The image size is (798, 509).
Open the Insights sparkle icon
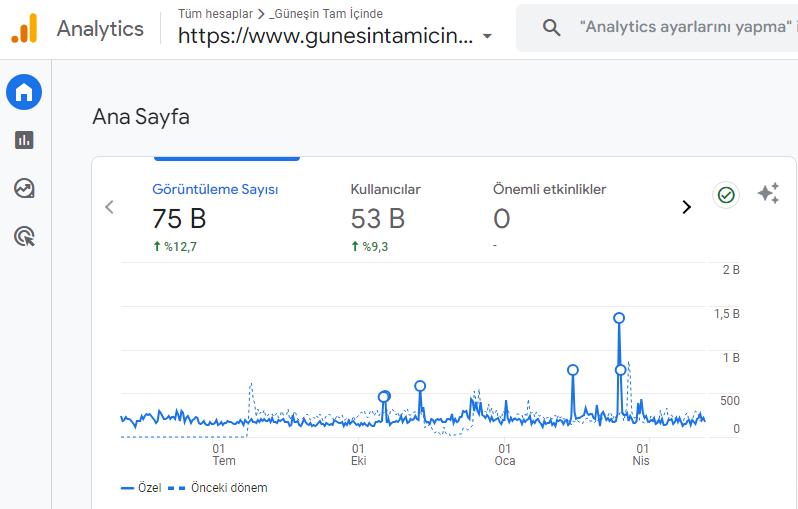[x=768, y=193]
